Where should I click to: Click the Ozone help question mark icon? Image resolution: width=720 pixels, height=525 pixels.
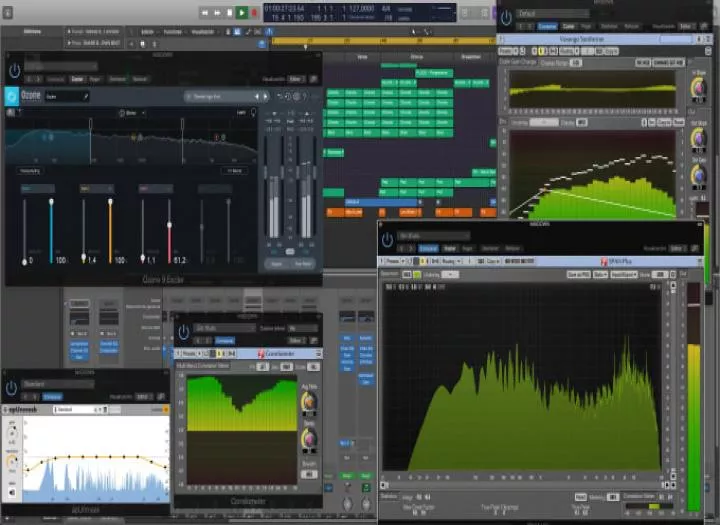point(305,96)
